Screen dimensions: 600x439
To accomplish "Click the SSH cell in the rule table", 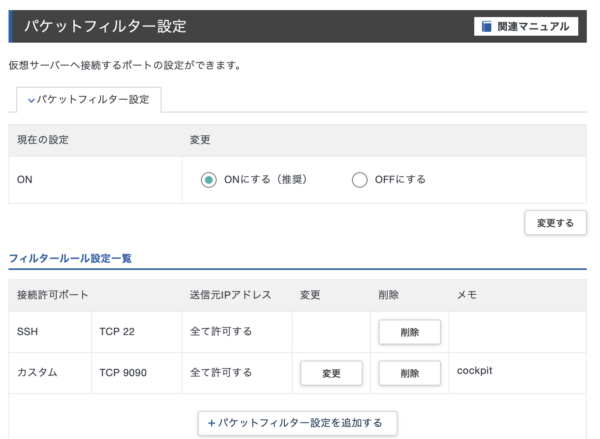I will (28, 331).
